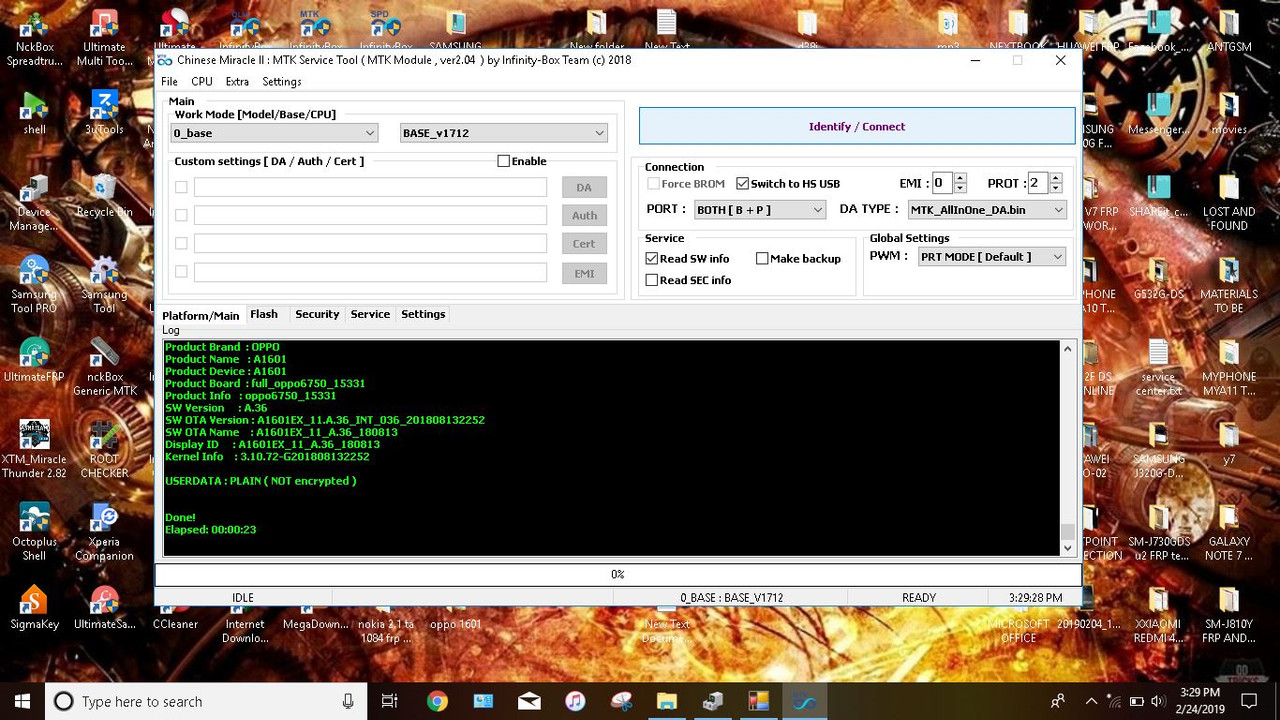
Task: Tick the checkbox beside the EMI field
Action: (x=181, y=271)
